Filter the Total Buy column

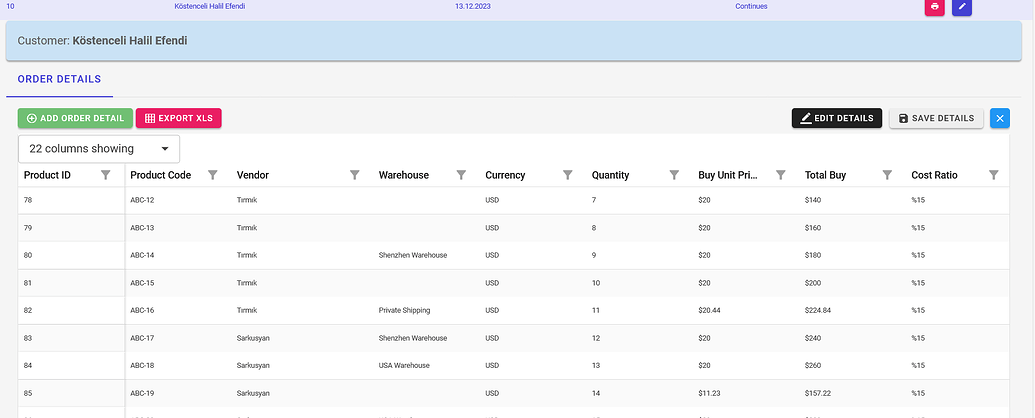click(887, 175)
